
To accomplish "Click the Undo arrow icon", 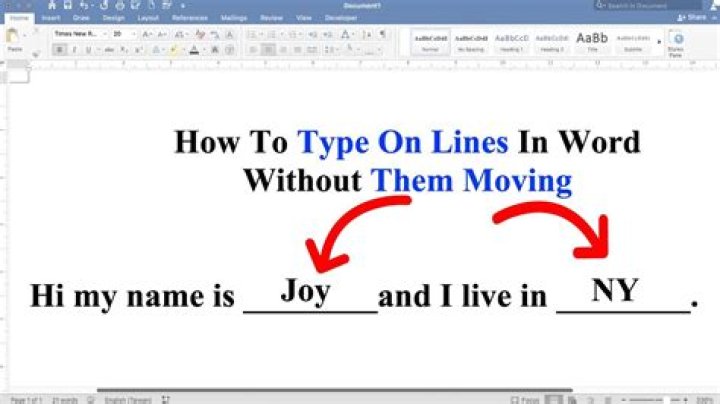I will [84, 6].
